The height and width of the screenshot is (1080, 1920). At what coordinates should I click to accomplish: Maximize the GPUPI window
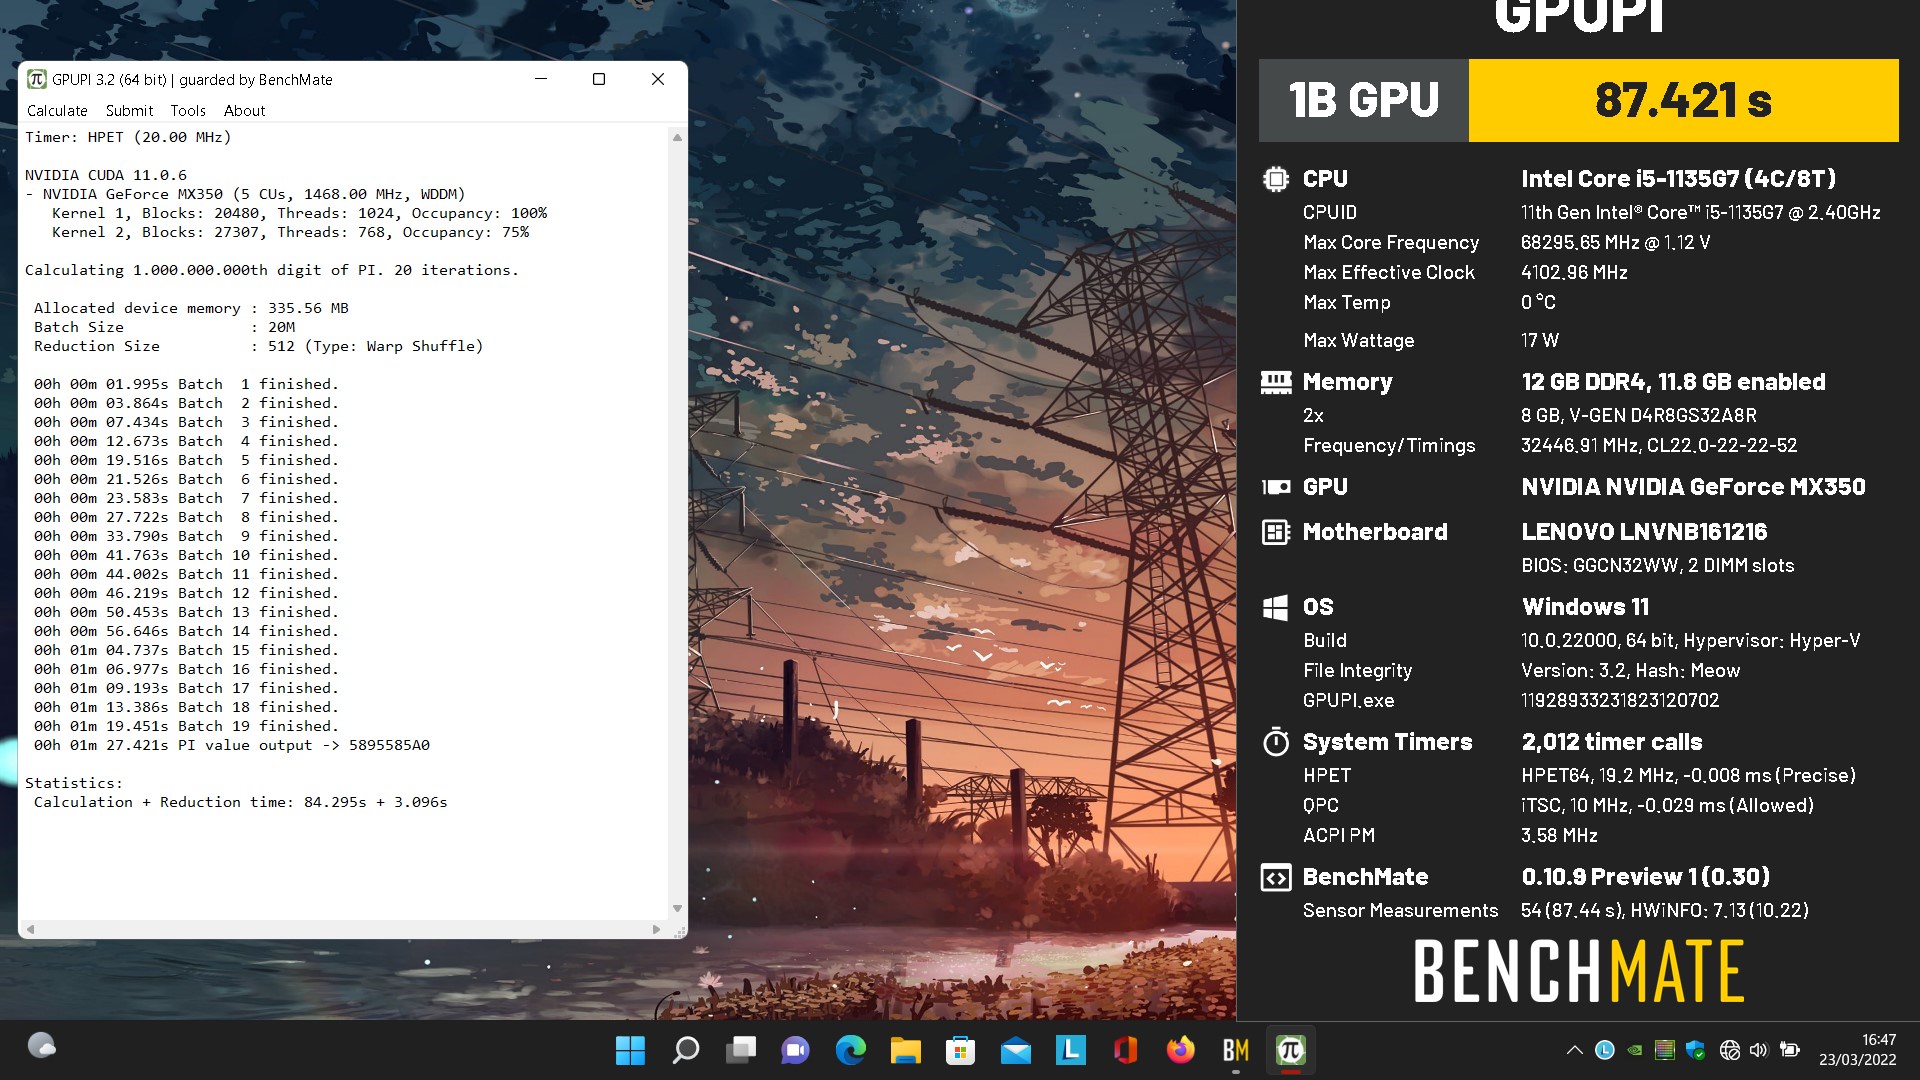[599, 79]
